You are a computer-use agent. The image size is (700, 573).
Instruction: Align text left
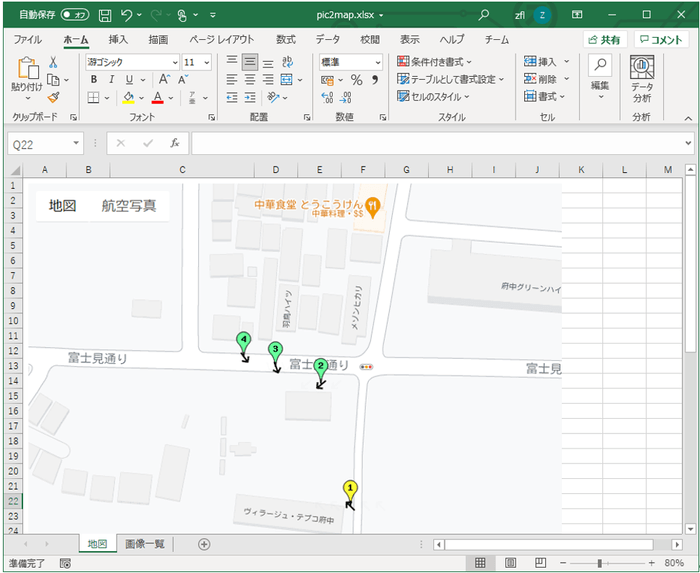point(232,79)
